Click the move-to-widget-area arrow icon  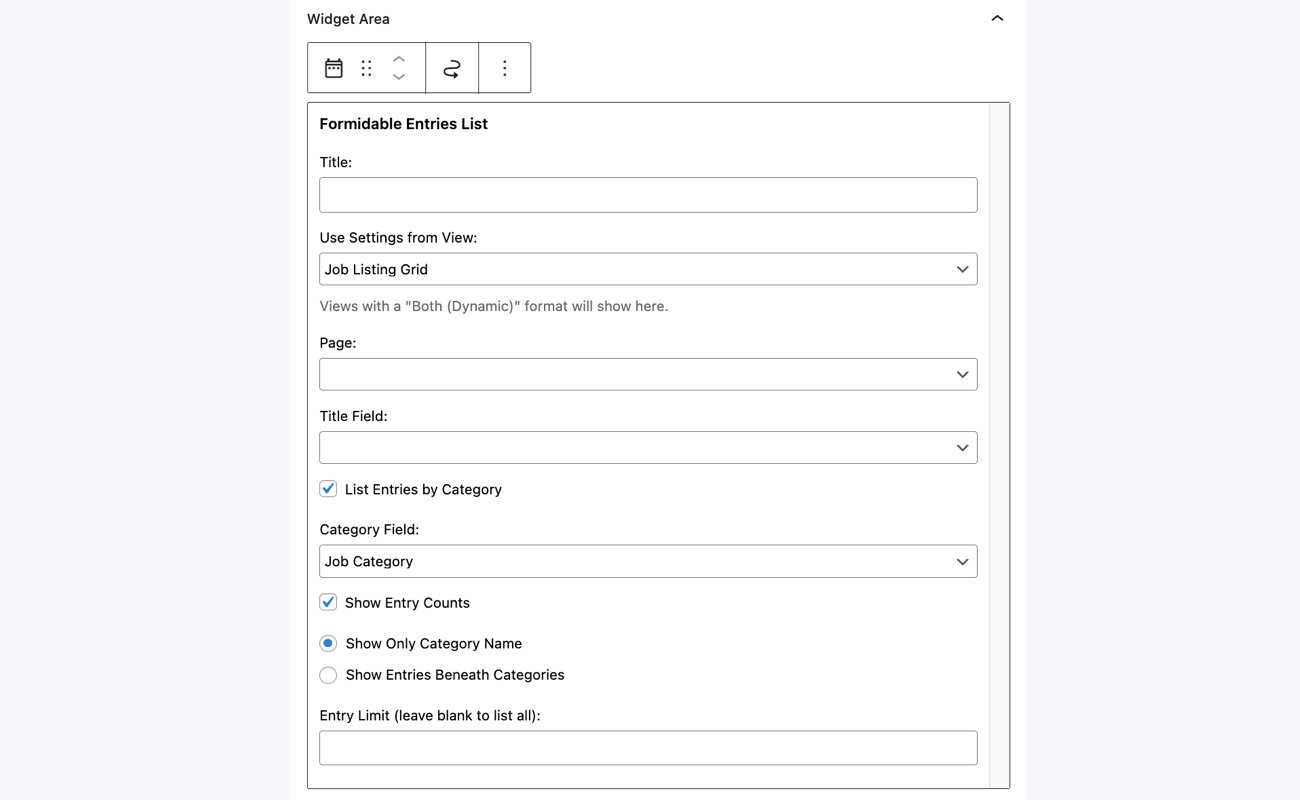(451, 67)
